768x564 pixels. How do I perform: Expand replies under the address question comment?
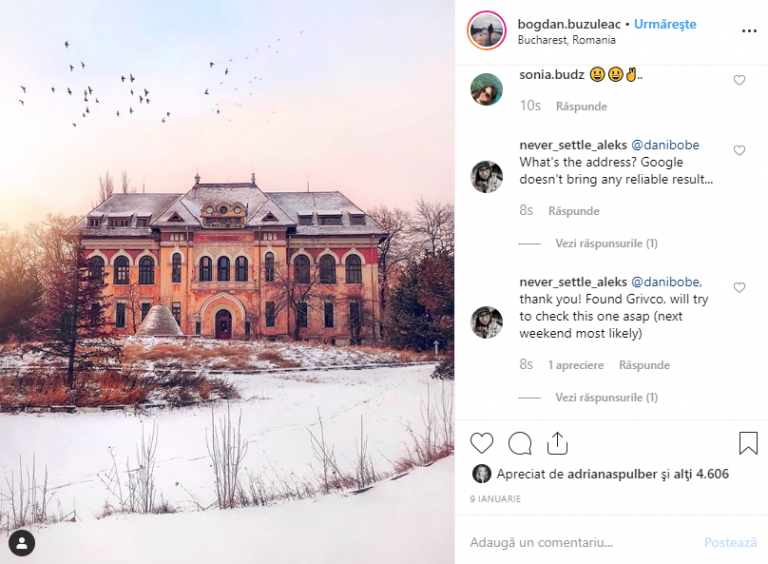[x=606, y=243]
